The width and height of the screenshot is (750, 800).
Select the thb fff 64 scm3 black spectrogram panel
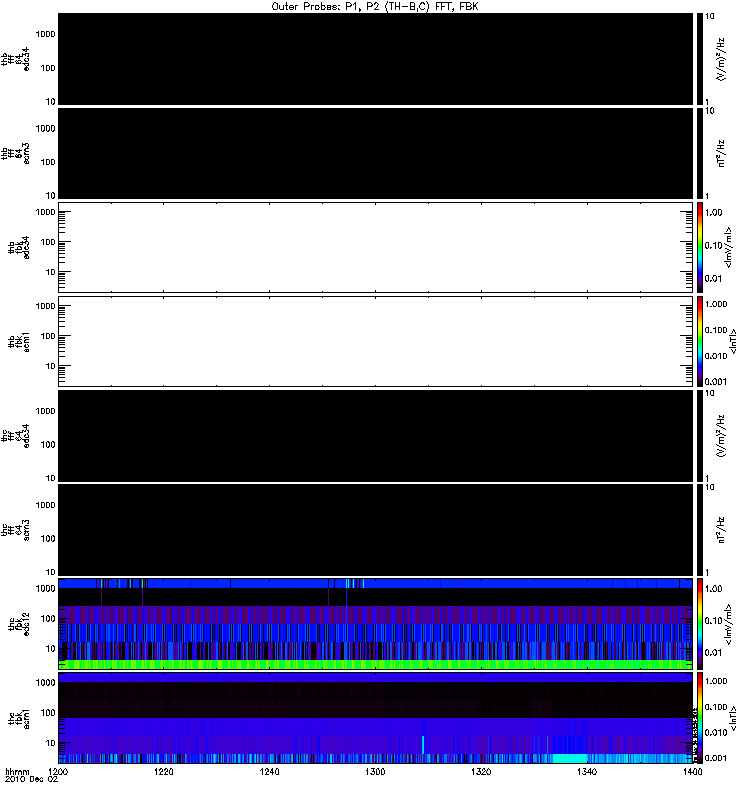(x=375, y=153)
